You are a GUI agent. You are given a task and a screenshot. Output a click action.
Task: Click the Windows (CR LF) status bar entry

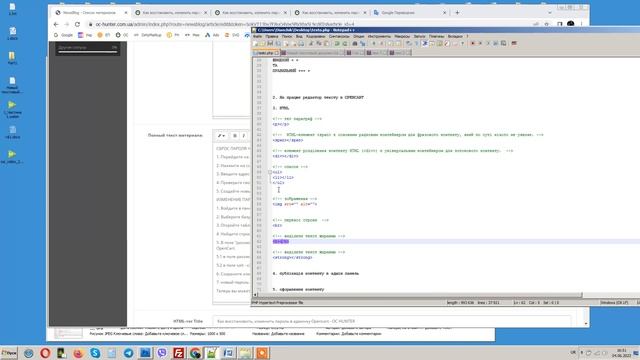pos(614,302)
